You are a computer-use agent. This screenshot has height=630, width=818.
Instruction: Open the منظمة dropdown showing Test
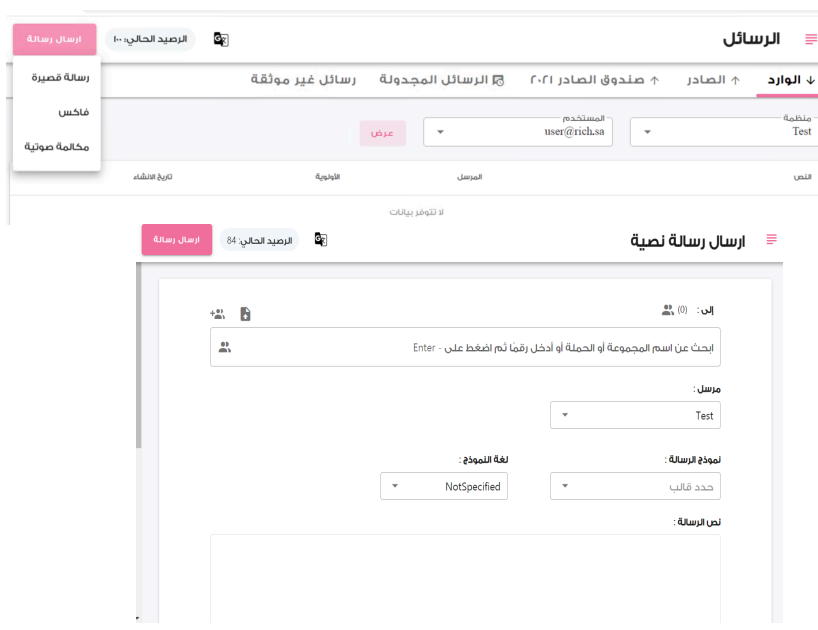(724, 132)
